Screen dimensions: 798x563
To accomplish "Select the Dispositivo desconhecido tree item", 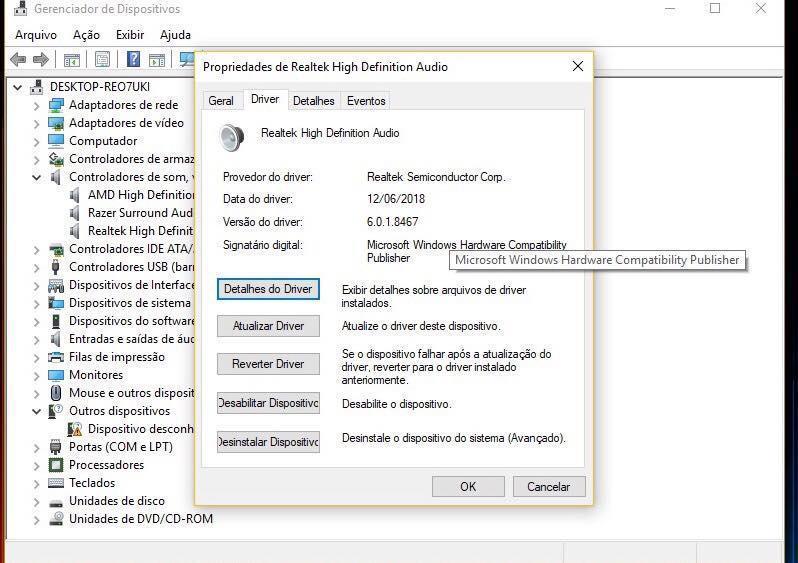I will click(x=140, y=429).
